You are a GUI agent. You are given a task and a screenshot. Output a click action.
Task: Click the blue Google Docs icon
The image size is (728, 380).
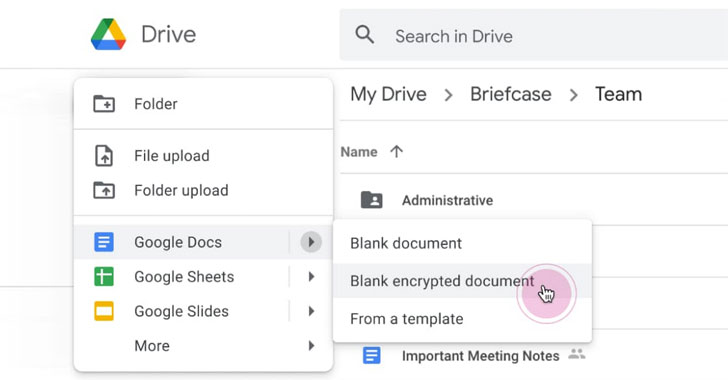[104, 242]
